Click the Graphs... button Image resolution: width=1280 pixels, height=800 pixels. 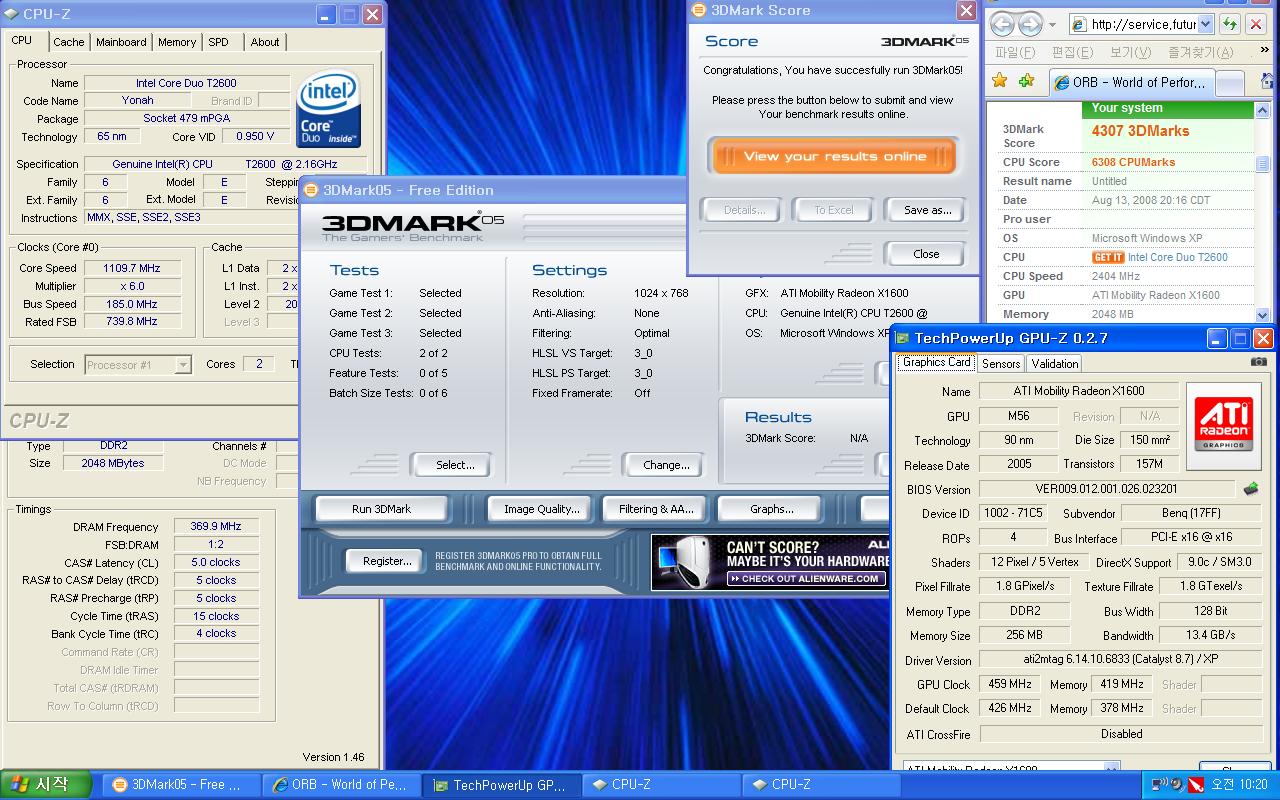(771, 509)
